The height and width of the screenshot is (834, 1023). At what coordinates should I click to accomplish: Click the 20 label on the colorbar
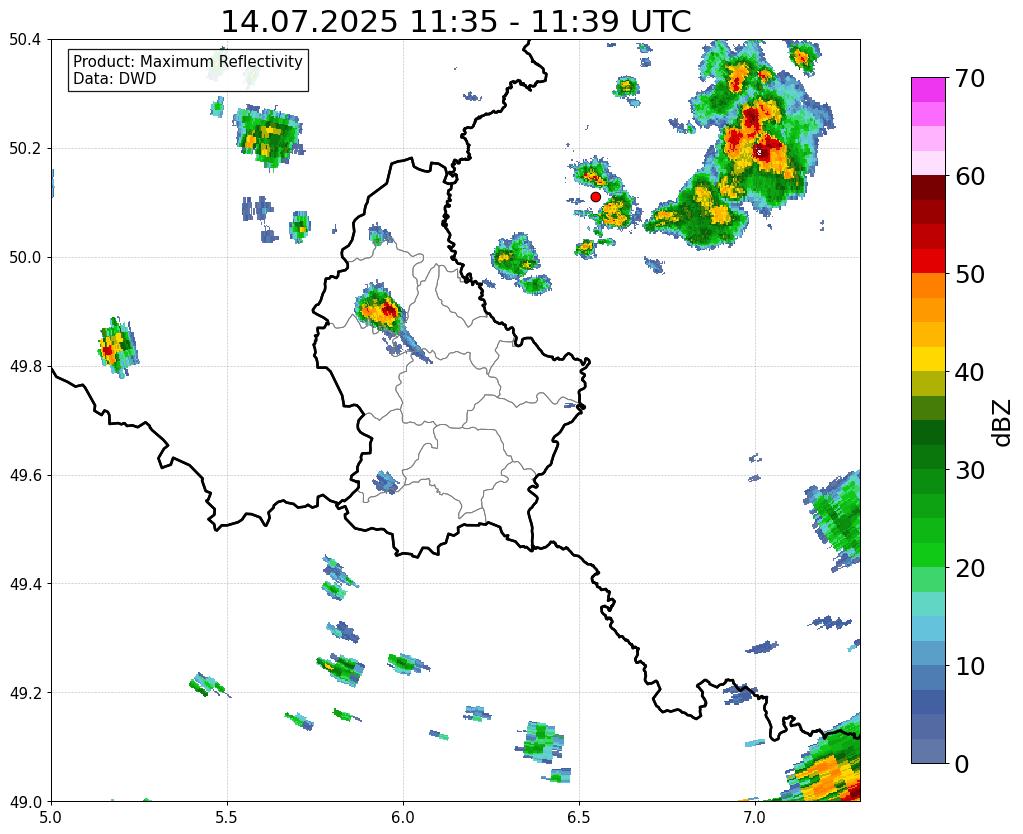pos(969,568)
